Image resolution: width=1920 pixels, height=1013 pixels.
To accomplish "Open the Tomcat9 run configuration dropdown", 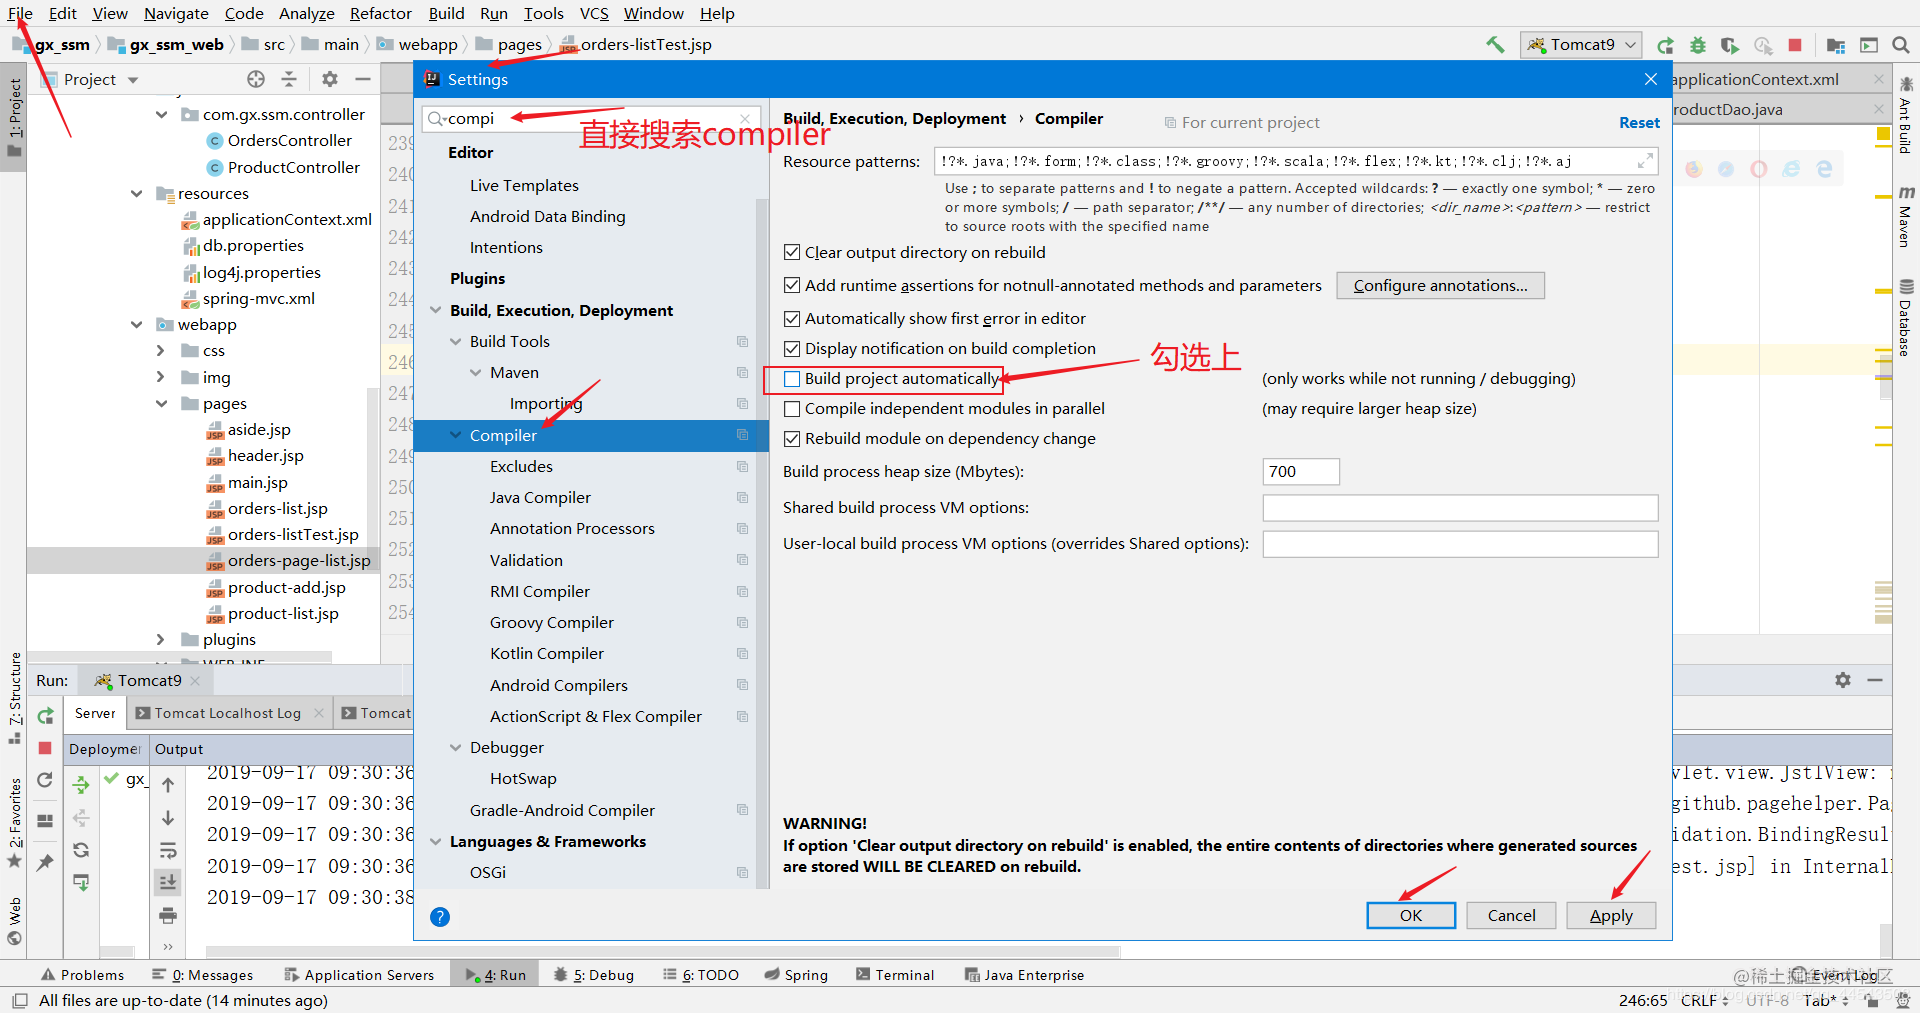I will (x=1581, y=45).
